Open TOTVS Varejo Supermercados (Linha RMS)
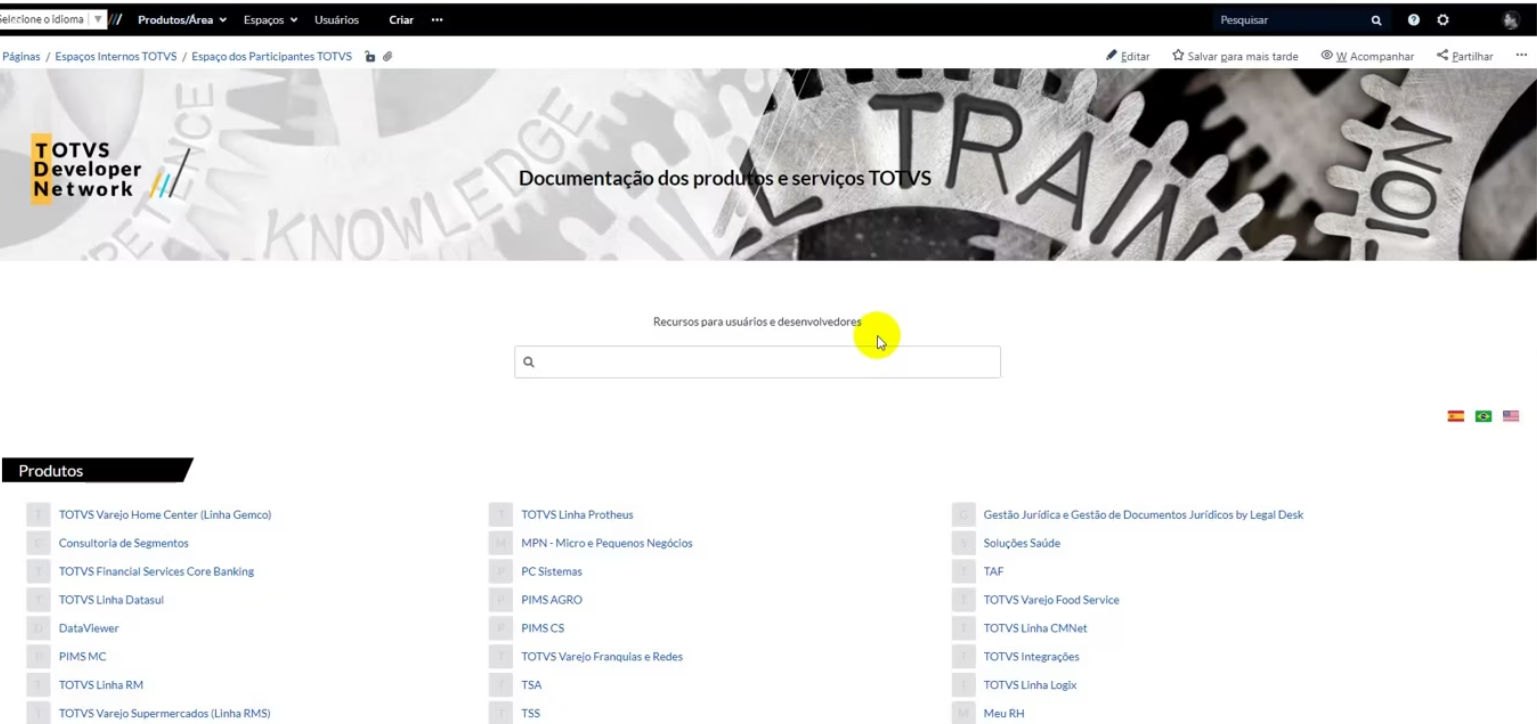Screen dimensions: 1537x724 tap(165, 713)
